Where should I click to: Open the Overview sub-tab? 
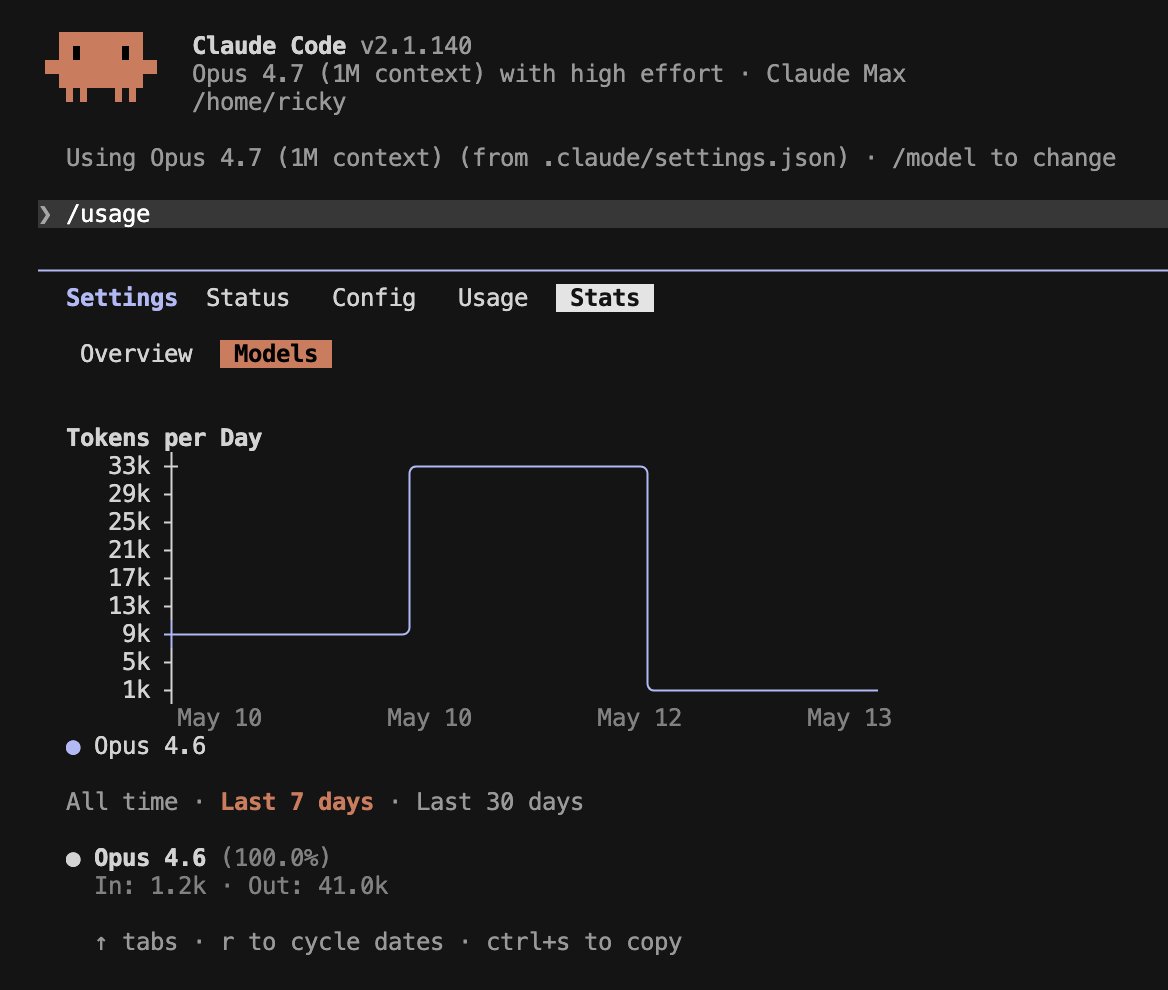pyautogui.click(x=136, y=354)
